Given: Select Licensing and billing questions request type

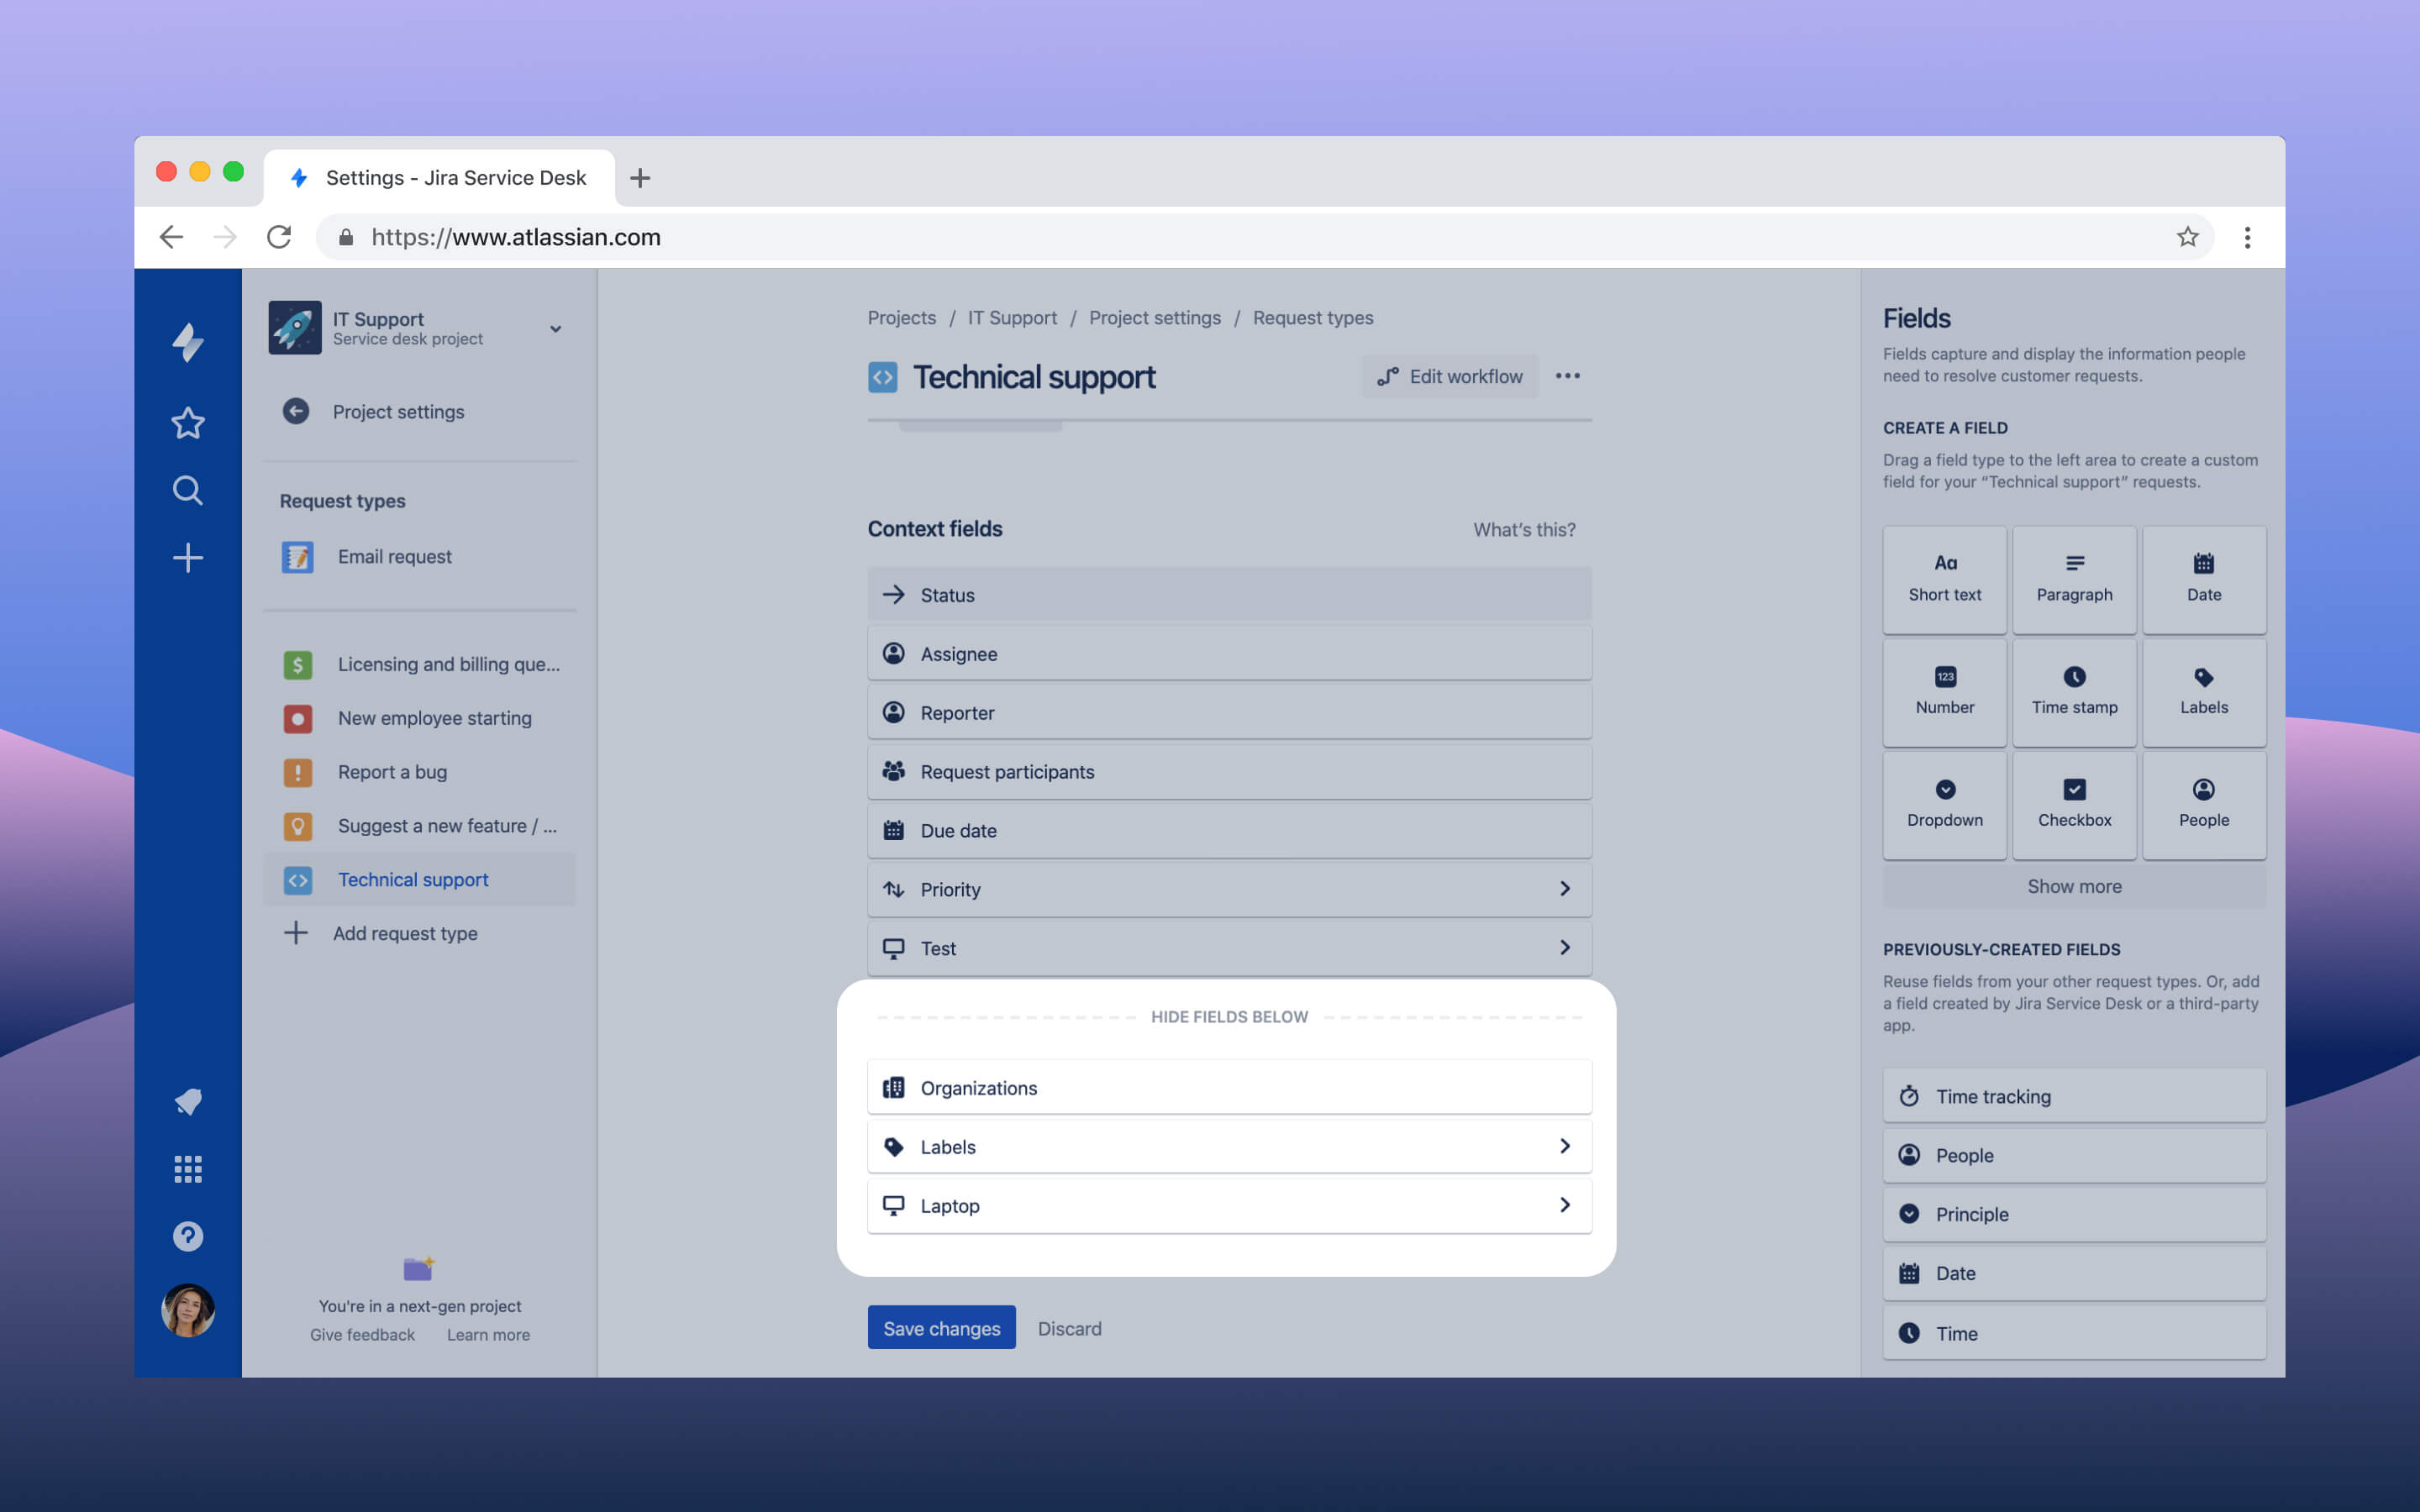Looking at the screenshot, I should (x=420, y=664).
